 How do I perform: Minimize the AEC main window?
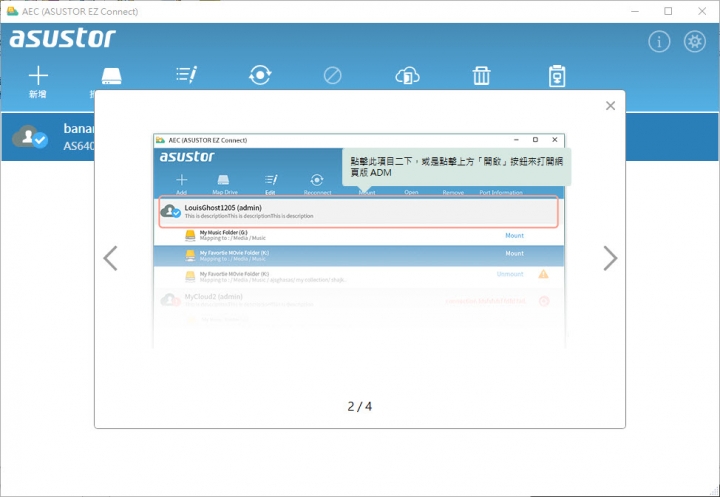coord(635,11)
